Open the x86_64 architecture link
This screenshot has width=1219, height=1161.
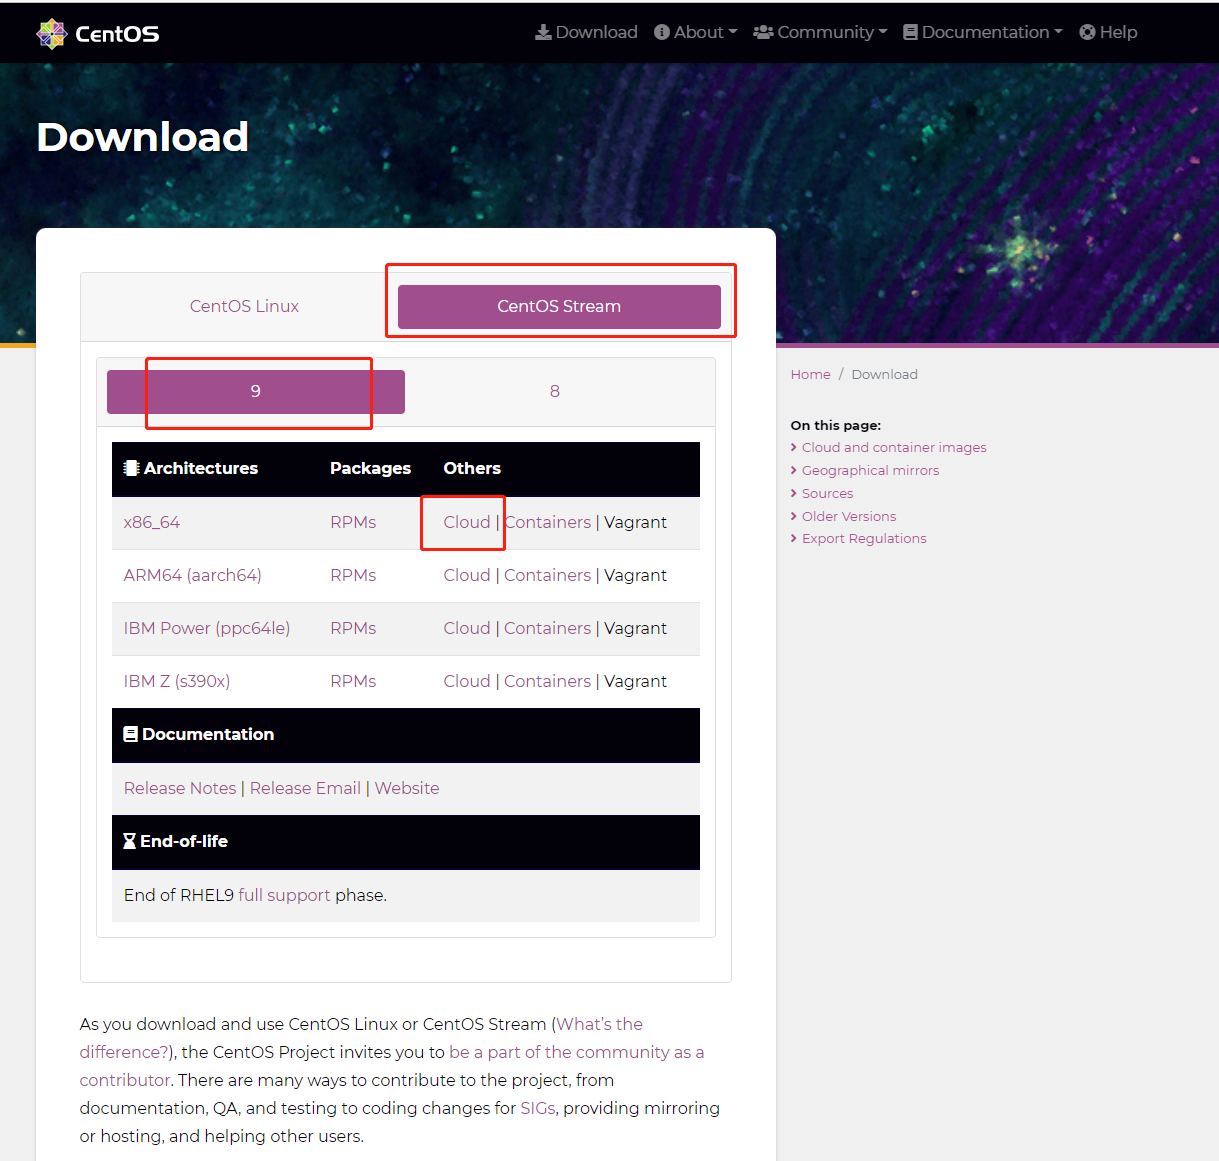pyautogui.click(x=152, y=522)
